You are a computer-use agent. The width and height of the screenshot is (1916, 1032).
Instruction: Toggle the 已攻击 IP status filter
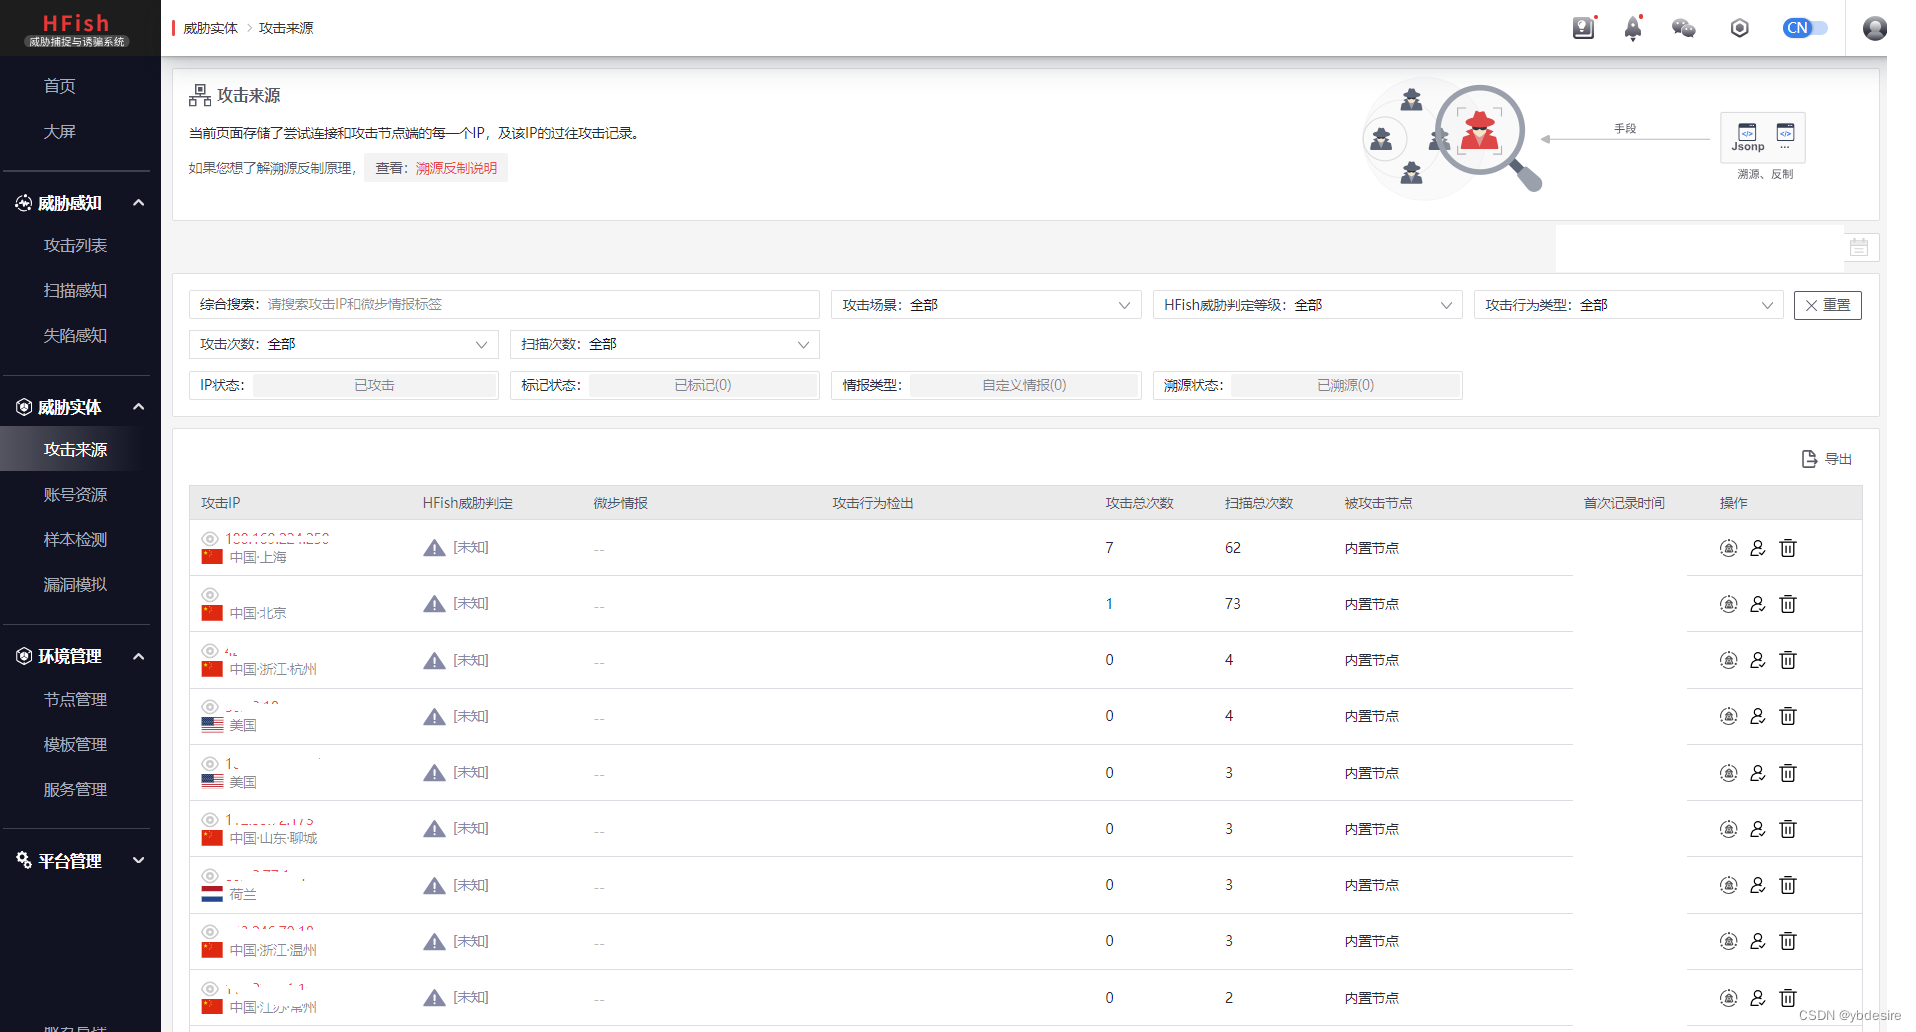click(374, 385)
